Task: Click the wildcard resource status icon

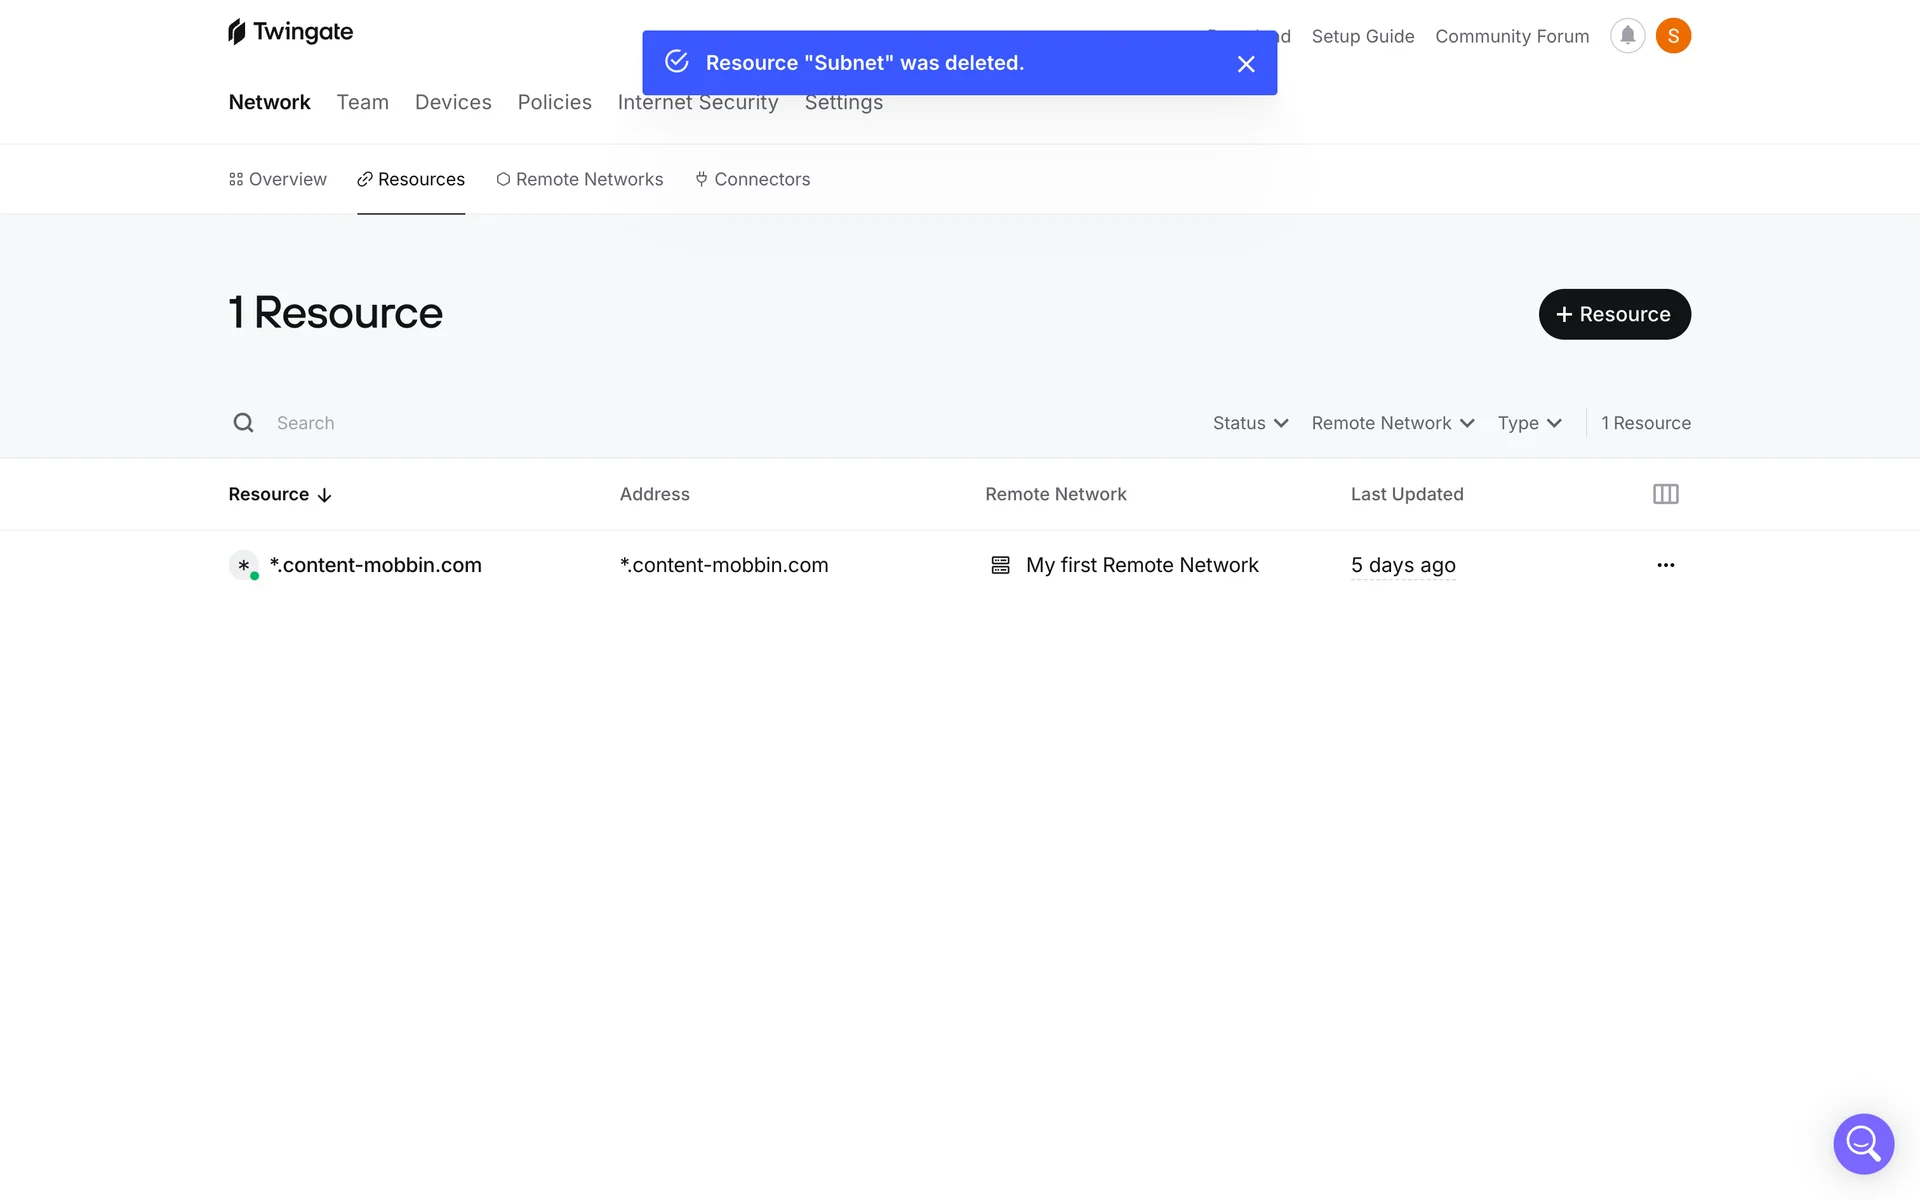Action: [x=244, y=566]
